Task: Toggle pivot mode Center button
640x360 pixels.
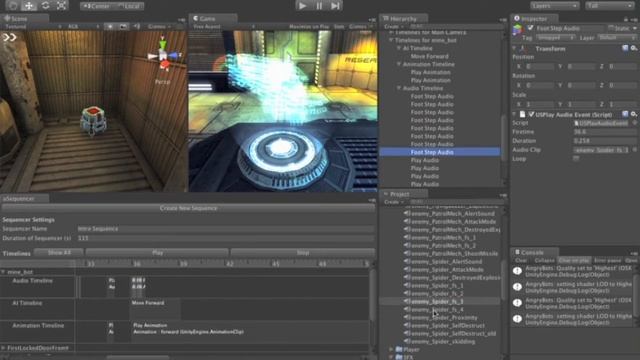Action: [x=96, y=6]
